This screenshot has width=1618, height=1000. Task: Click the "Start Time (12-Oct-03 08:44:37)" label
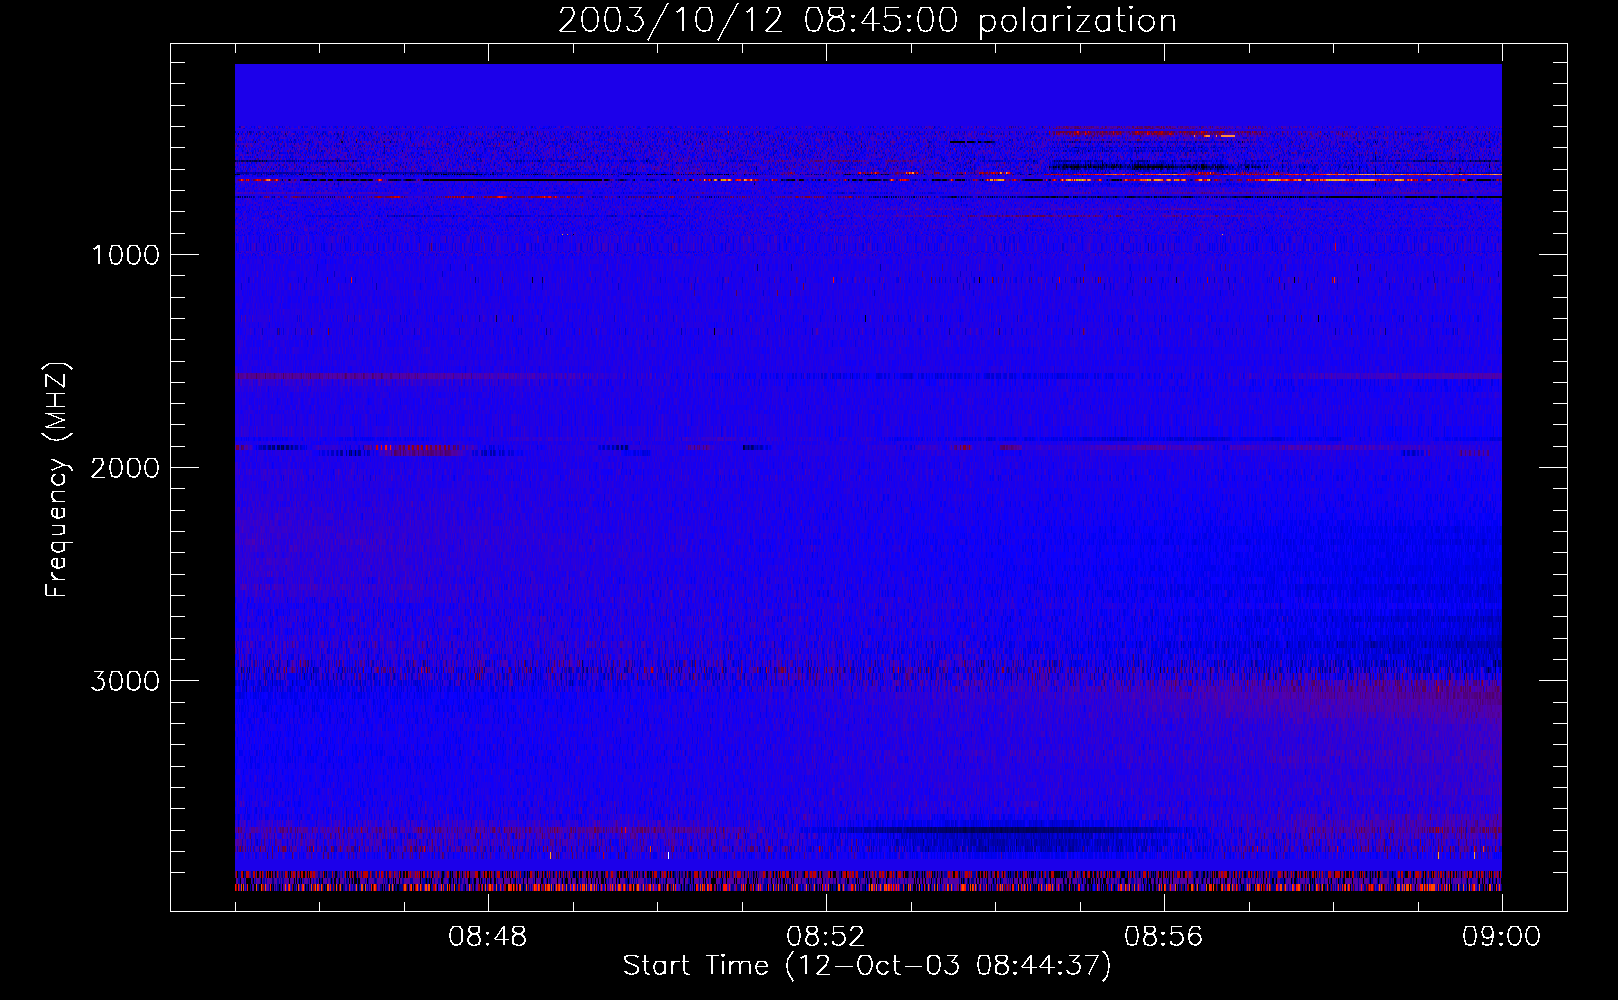pos(867,965)
